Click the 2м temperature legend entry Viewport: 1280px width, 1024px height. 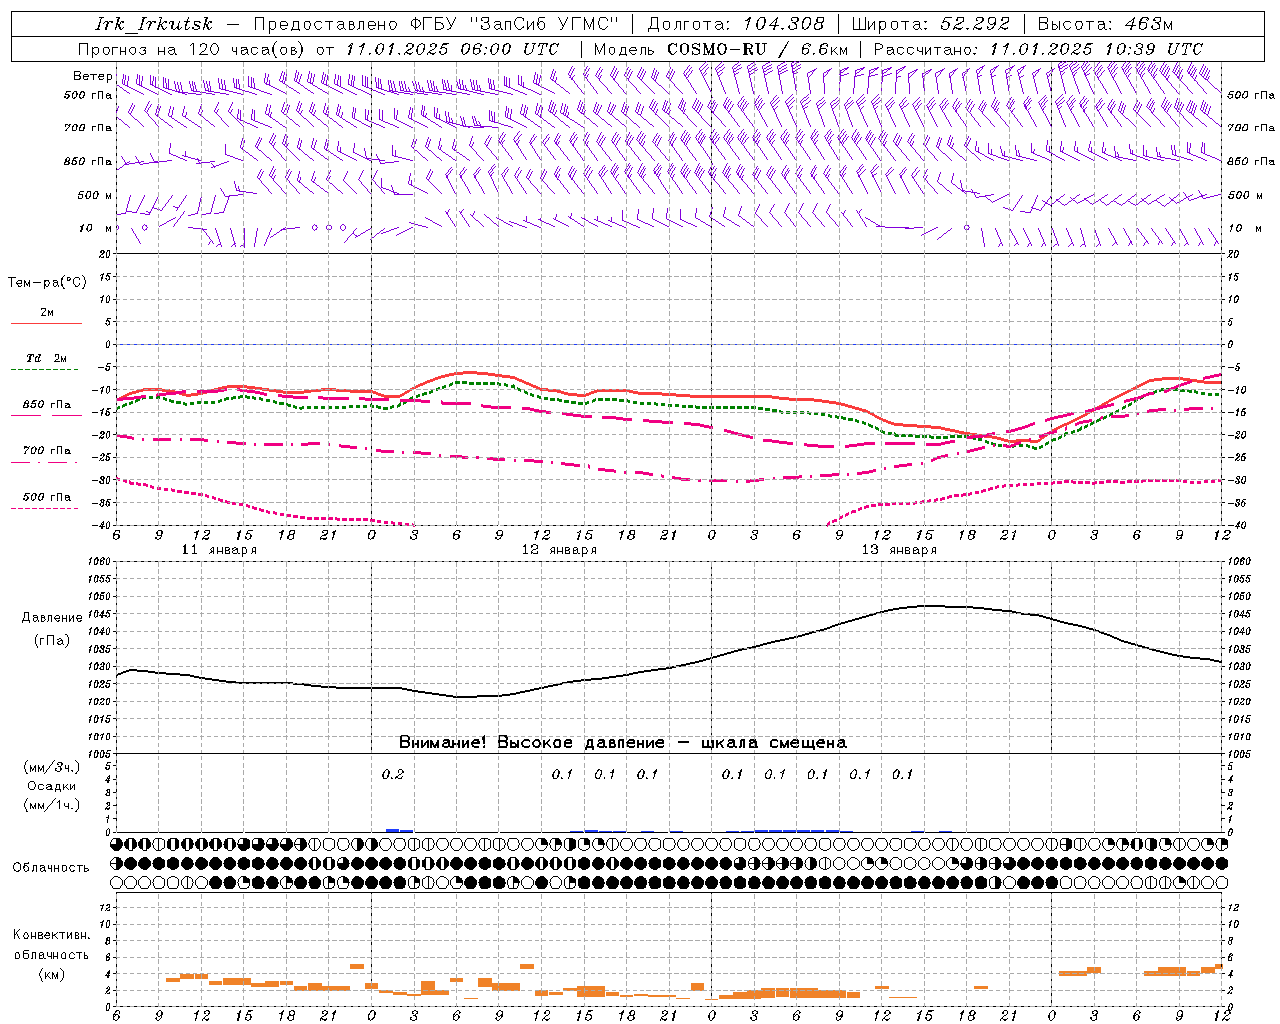(46, 313)
